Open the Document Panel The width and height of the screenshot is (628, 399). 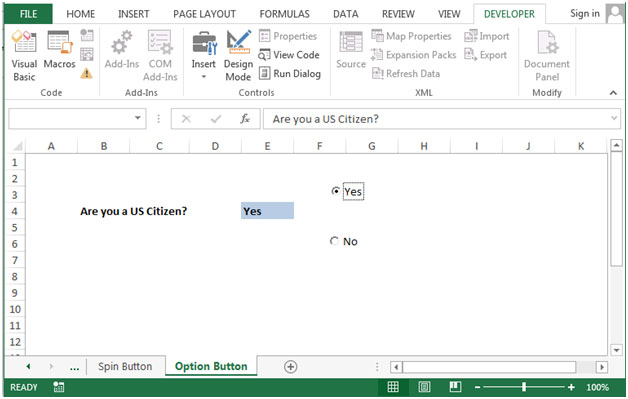coord(547,56)
